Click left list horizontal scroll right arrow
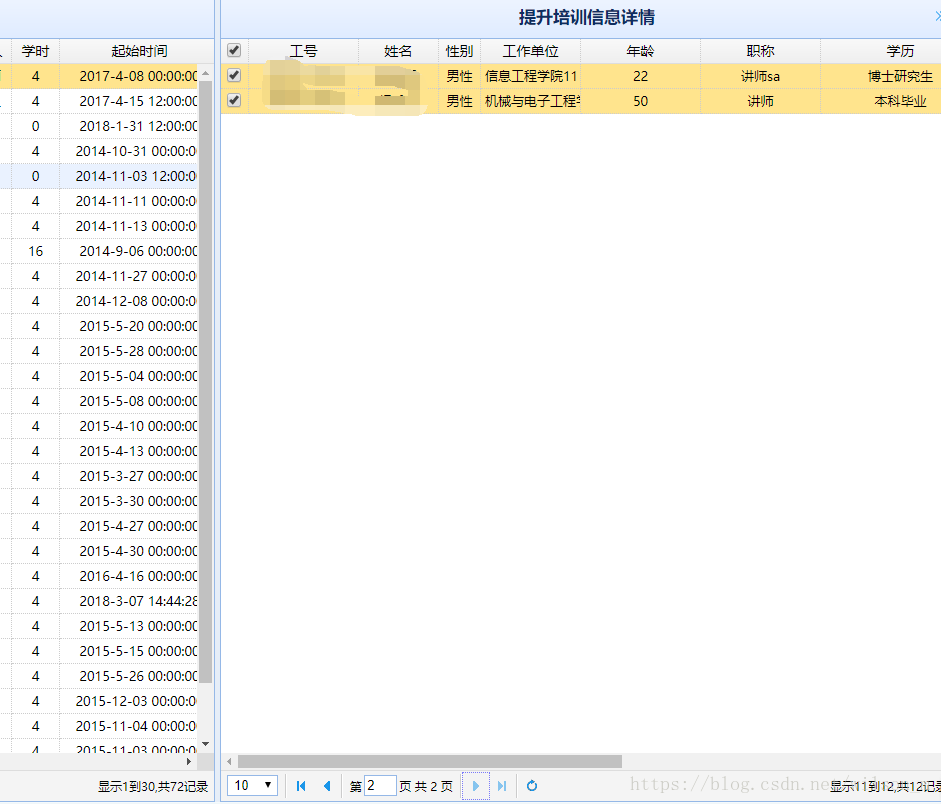The height and width of the screenshot is (804, 941). 189,761
